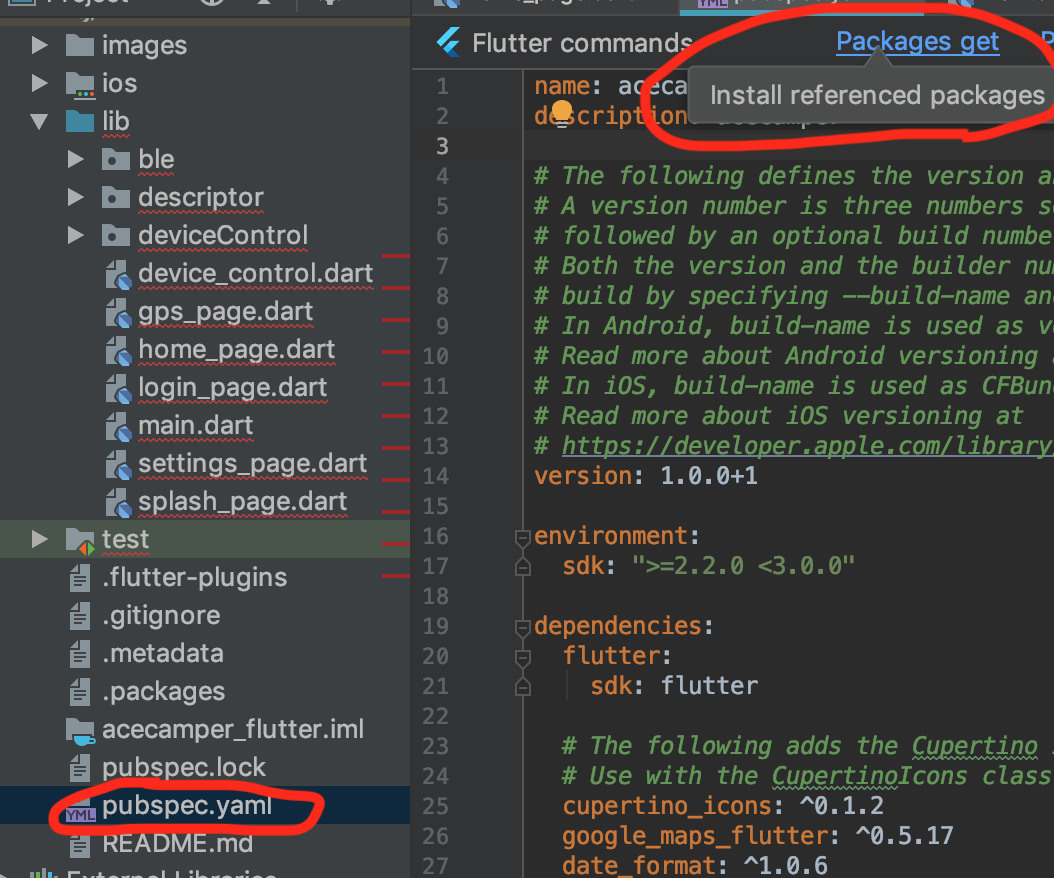Screen dimensions: 1054x878
Task: Open home_page.dart file
Action: (237, 350)
